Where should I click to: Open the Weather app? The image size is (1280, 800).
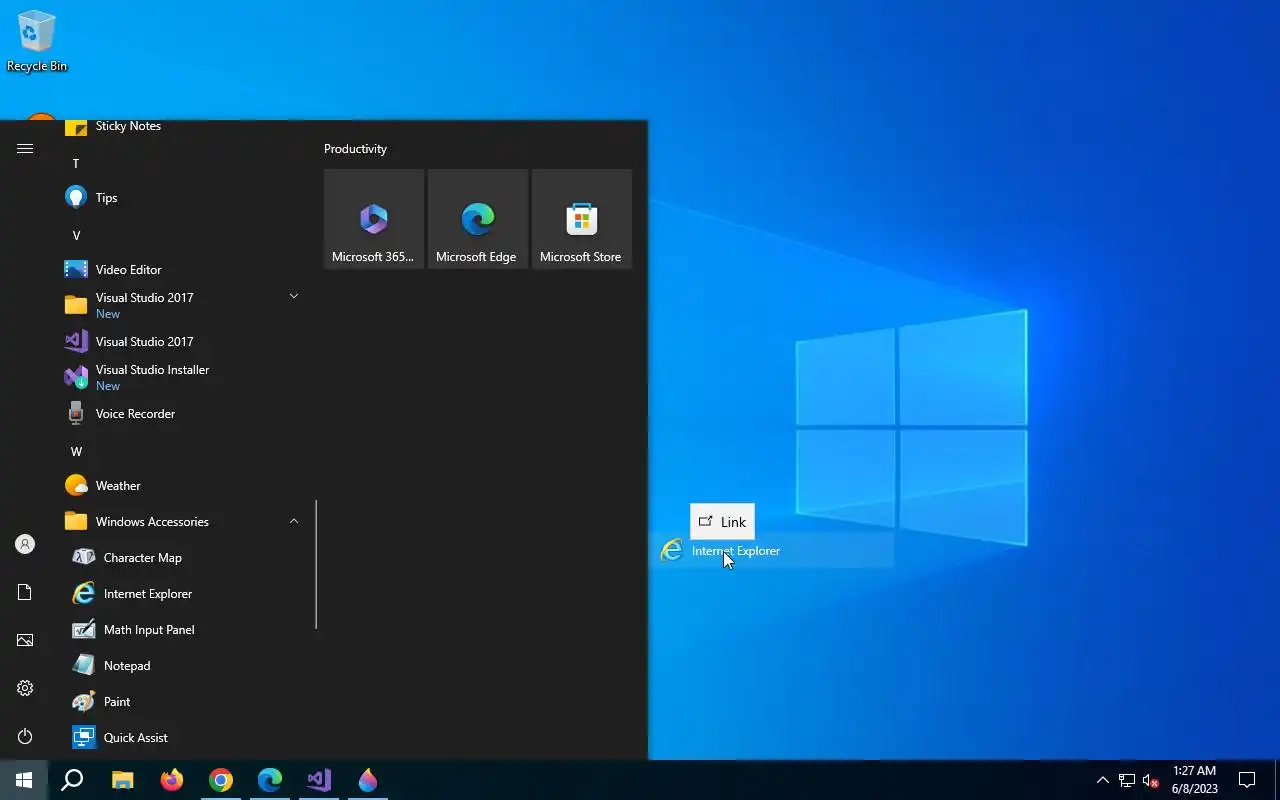pyautogui.click(x=183, y=486)
